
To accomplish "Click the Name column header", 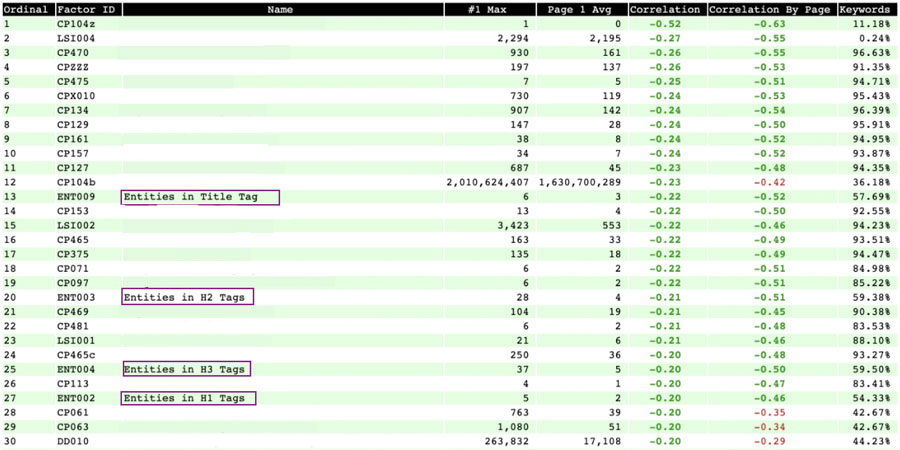I will tap(282, 10).
